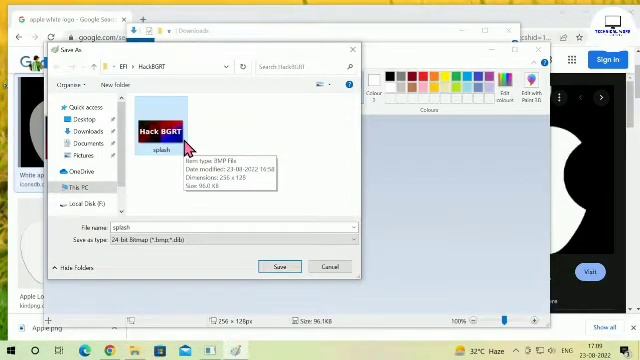Image resolution: width=640 pixels, height=360 pixels.
Task: Select Pictures in navigation pane
Action: pyautogui.click(x=83, y=156)
